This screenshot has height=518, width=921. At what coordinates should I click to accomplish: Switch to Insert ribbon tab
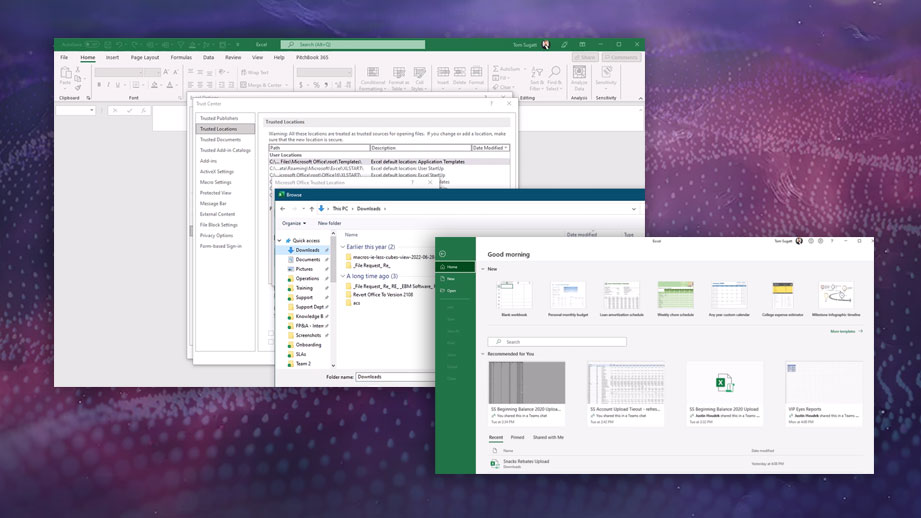112,58
